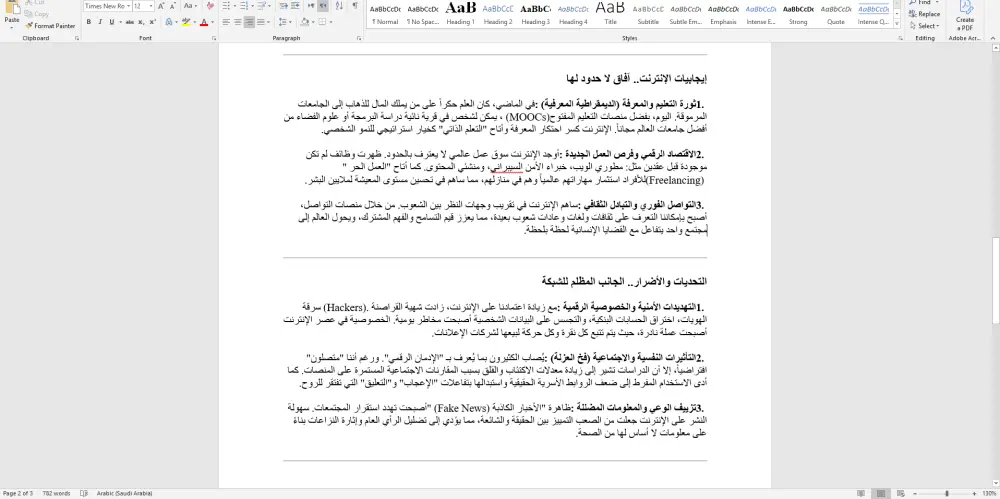
Task: Open Font dialog launcher
Action: click(x=214, y=38)
